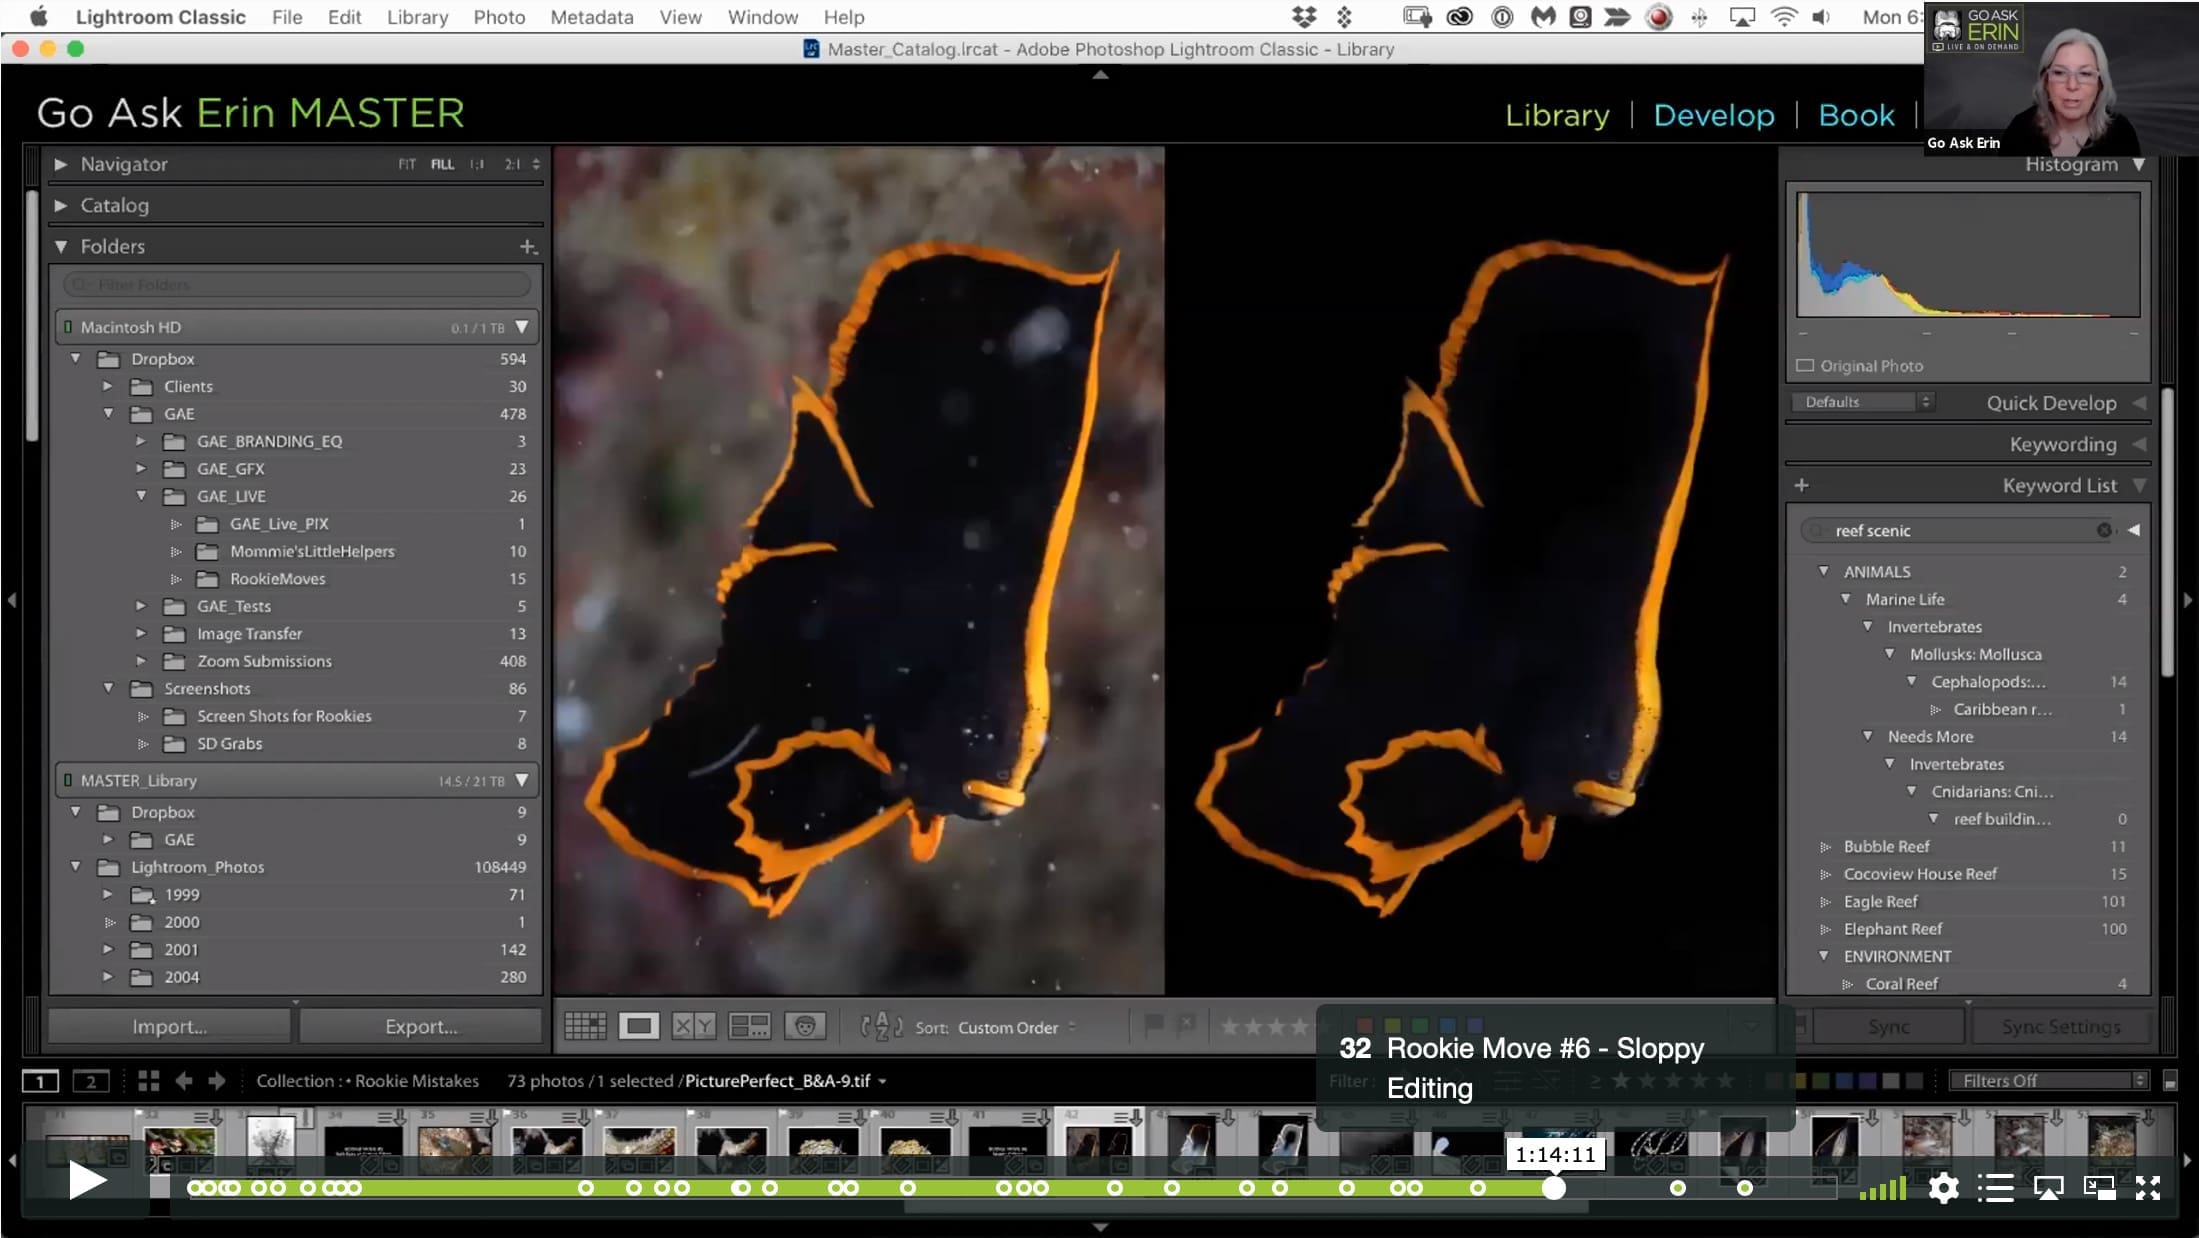Expand the Quick Develop panel
The width and height of the screenshot is (2199, 1238).
tap(2139, 403)
